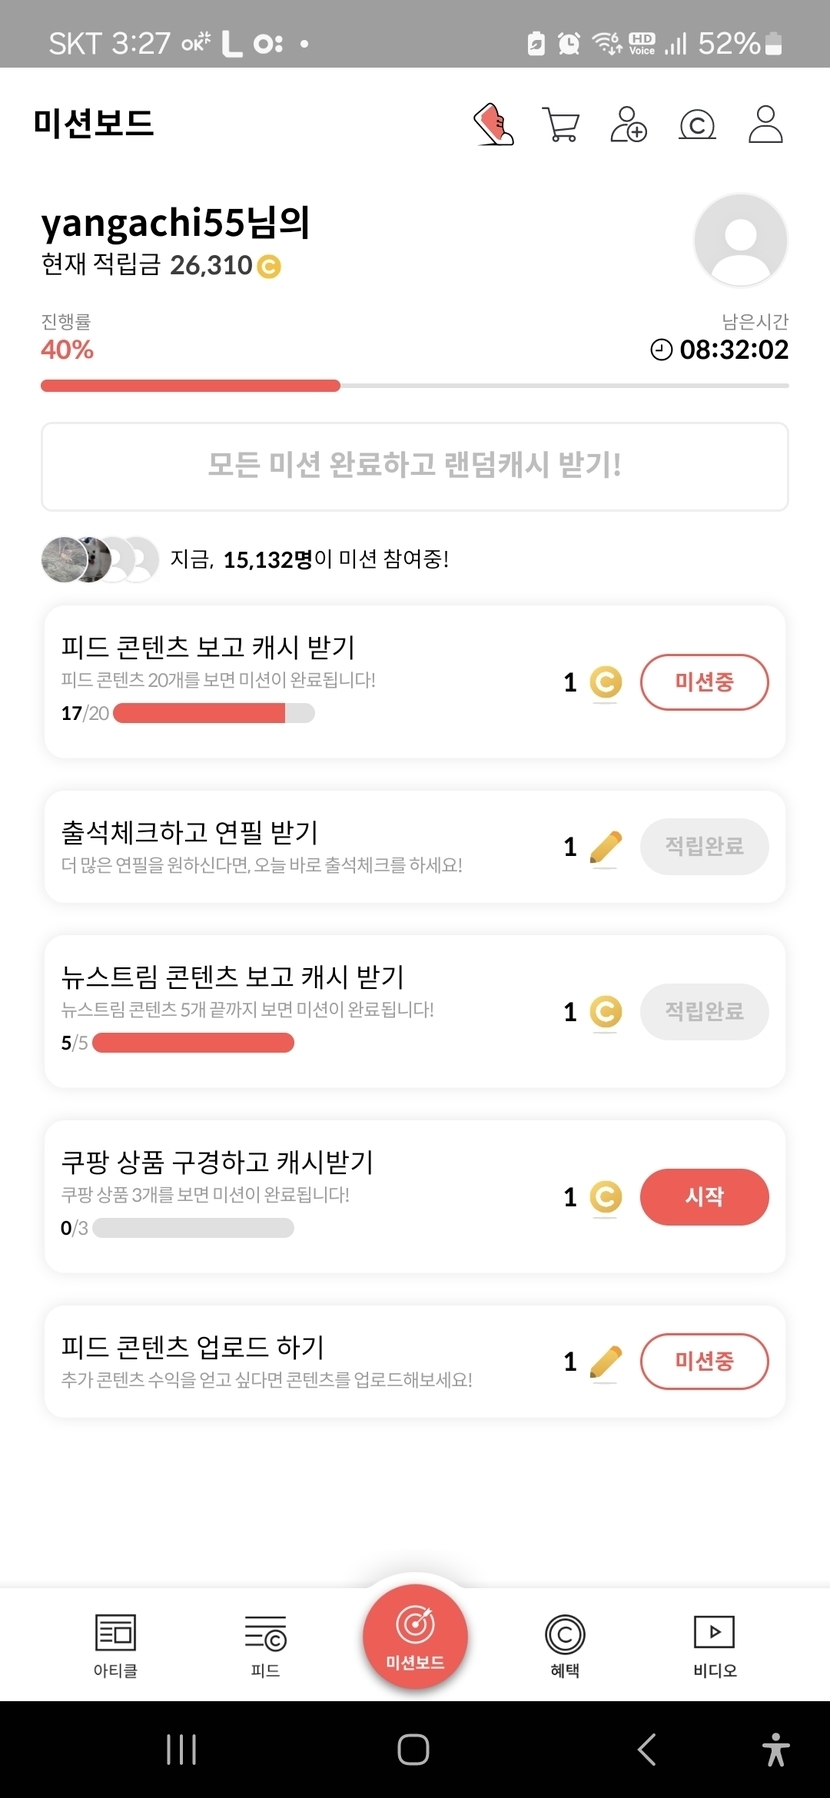Tap the mission participants avatar group
This screenshot has width=830, height=1798.
coord(100,559)
